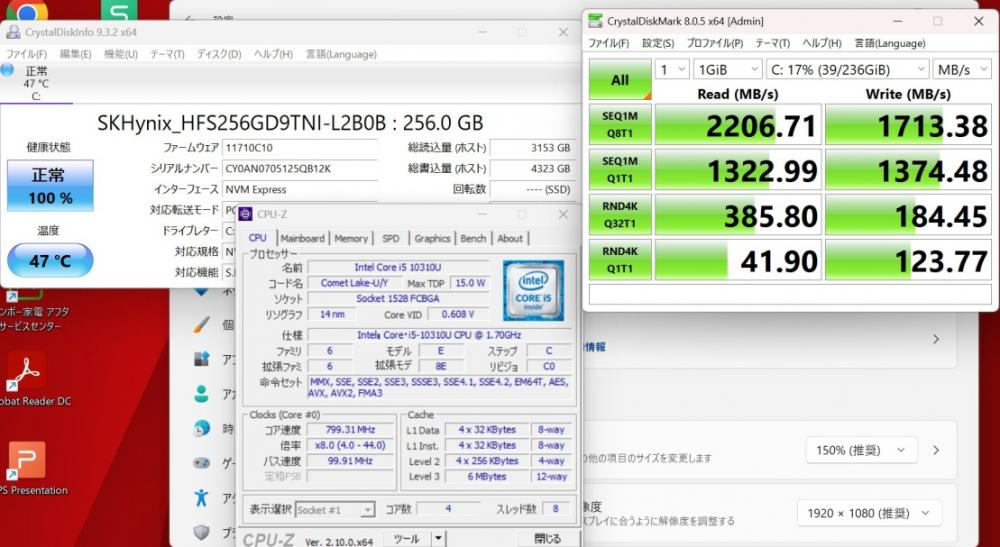Image resolution: width=1000 pixels, height=547 pixels.
Task: Open CrystalDiskInfo ヘルプ(H) menu
Action: pyautogui.click(x=273, y=54)
